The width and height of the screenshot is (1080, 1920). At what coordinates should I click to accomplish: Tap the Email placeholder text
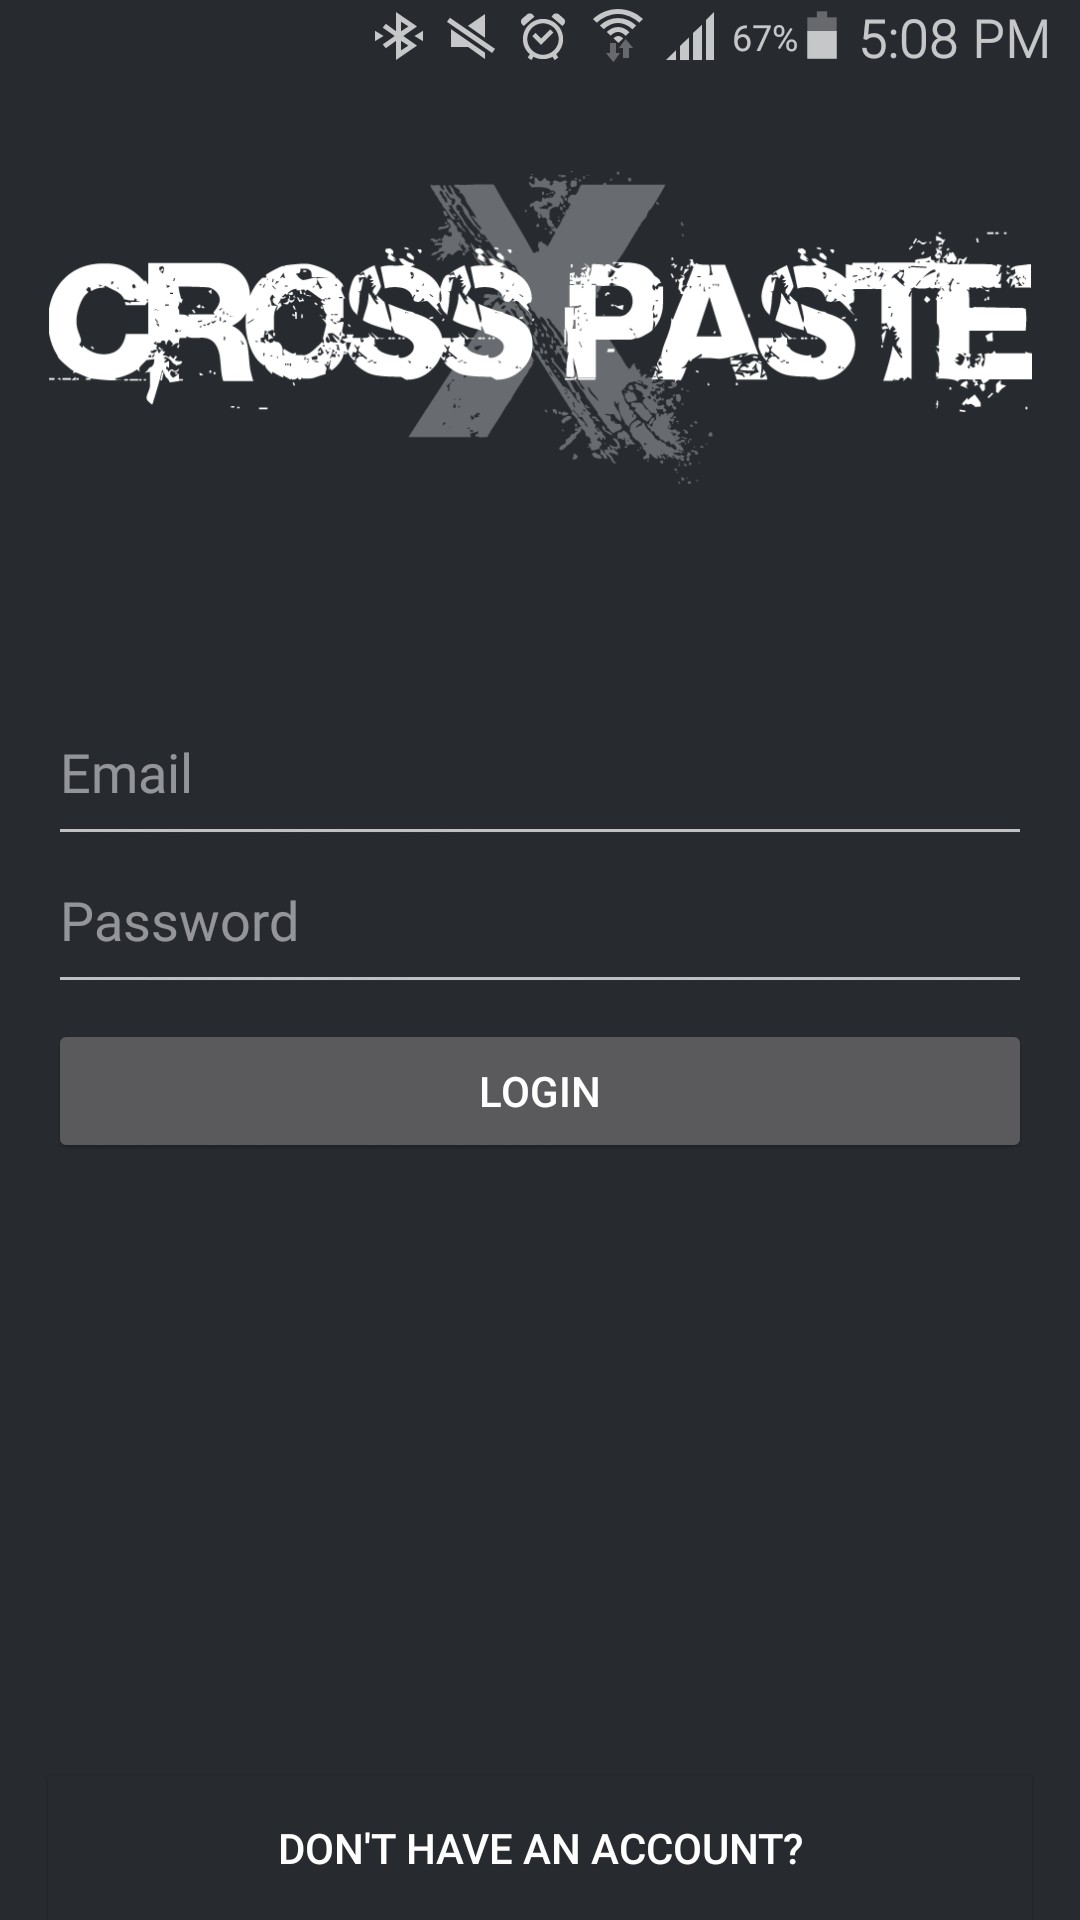126,774
